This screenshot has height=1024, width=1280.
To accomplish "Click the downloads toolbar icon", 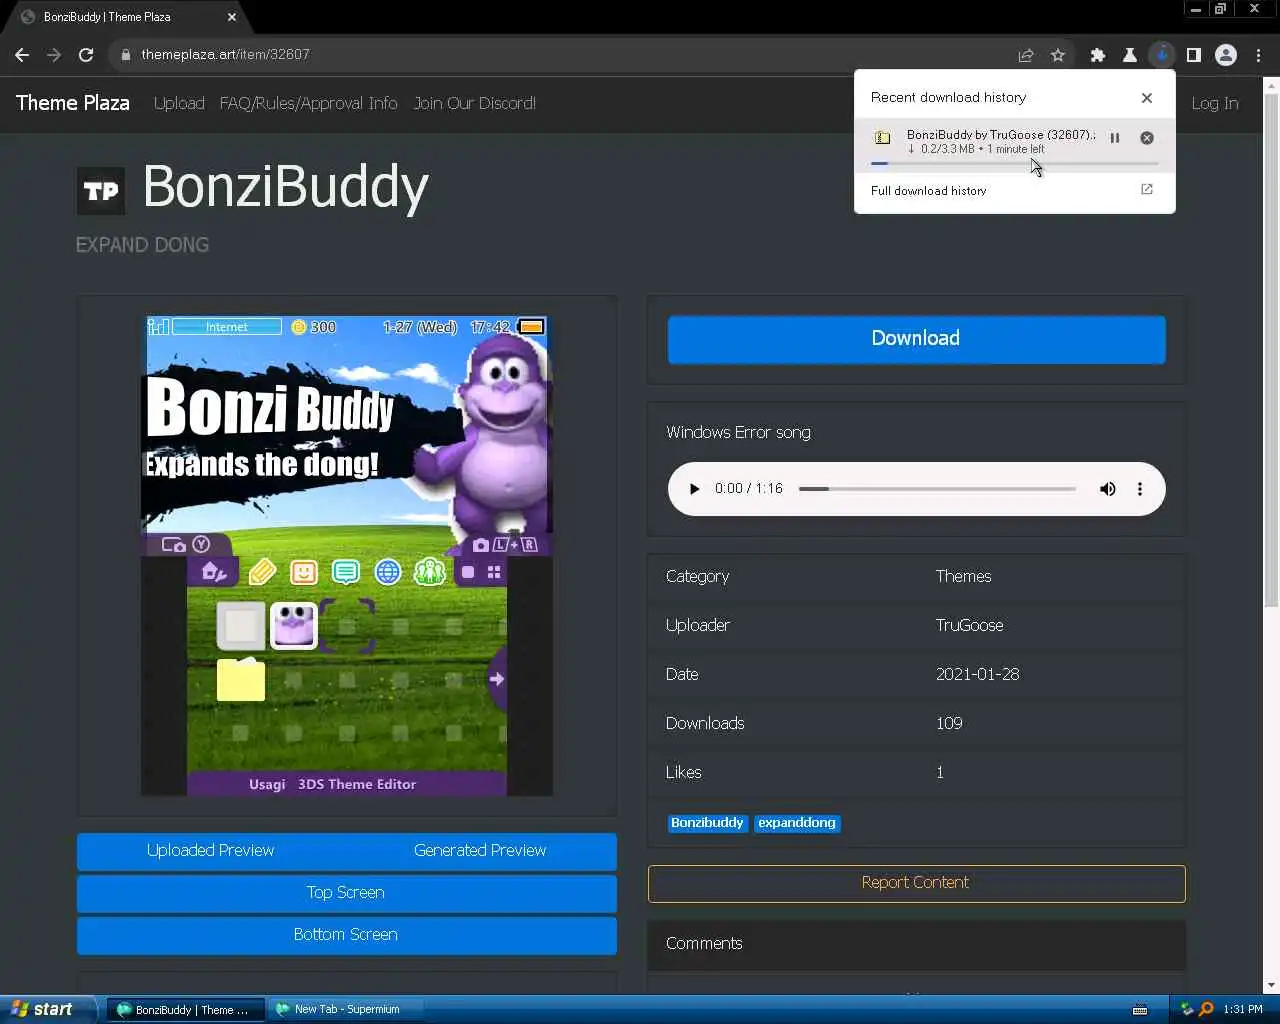I will (1162, 55).
